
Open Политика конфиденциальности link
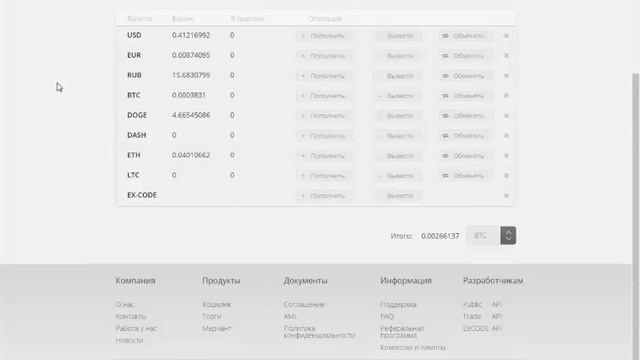click(319, 332)
